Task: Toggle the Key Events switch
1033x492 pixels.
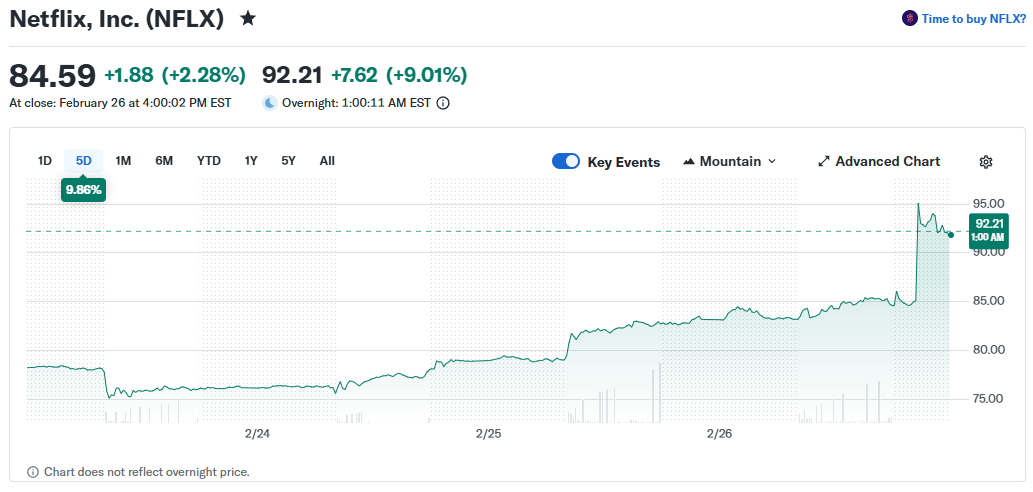Action: pos(566,162)
